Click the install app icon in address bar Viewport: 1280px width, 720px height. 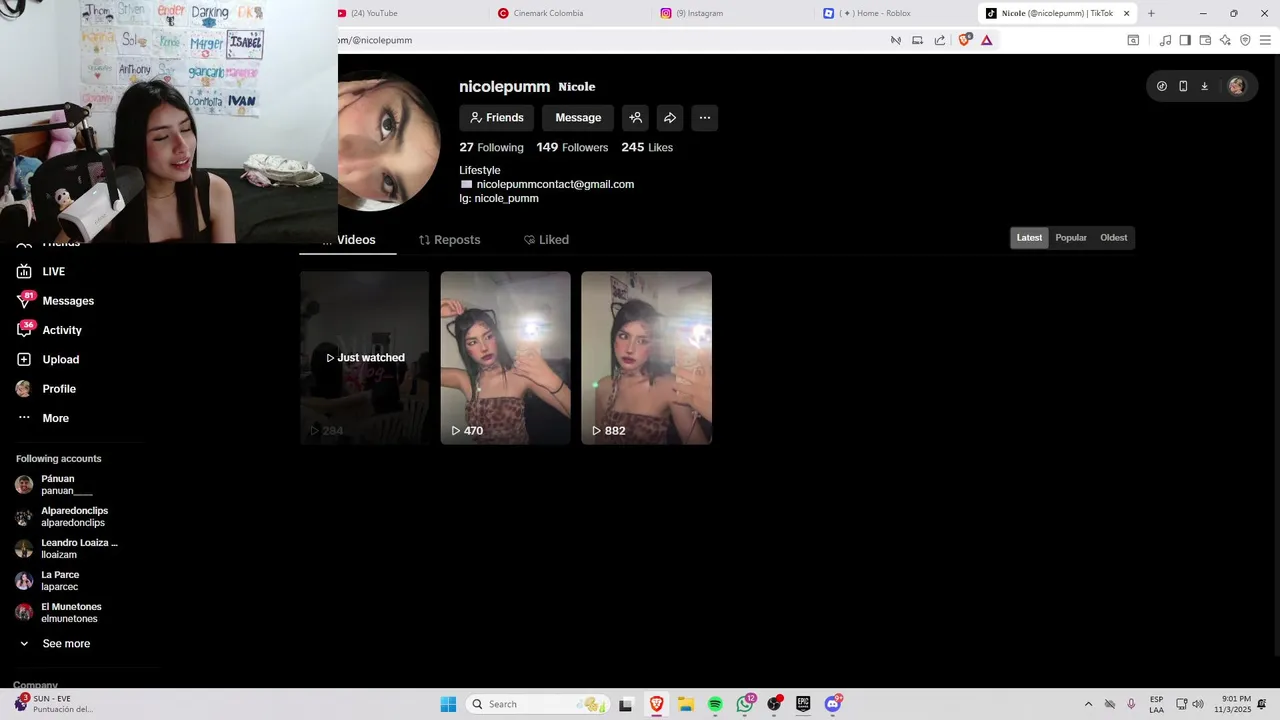click(917, 40)
